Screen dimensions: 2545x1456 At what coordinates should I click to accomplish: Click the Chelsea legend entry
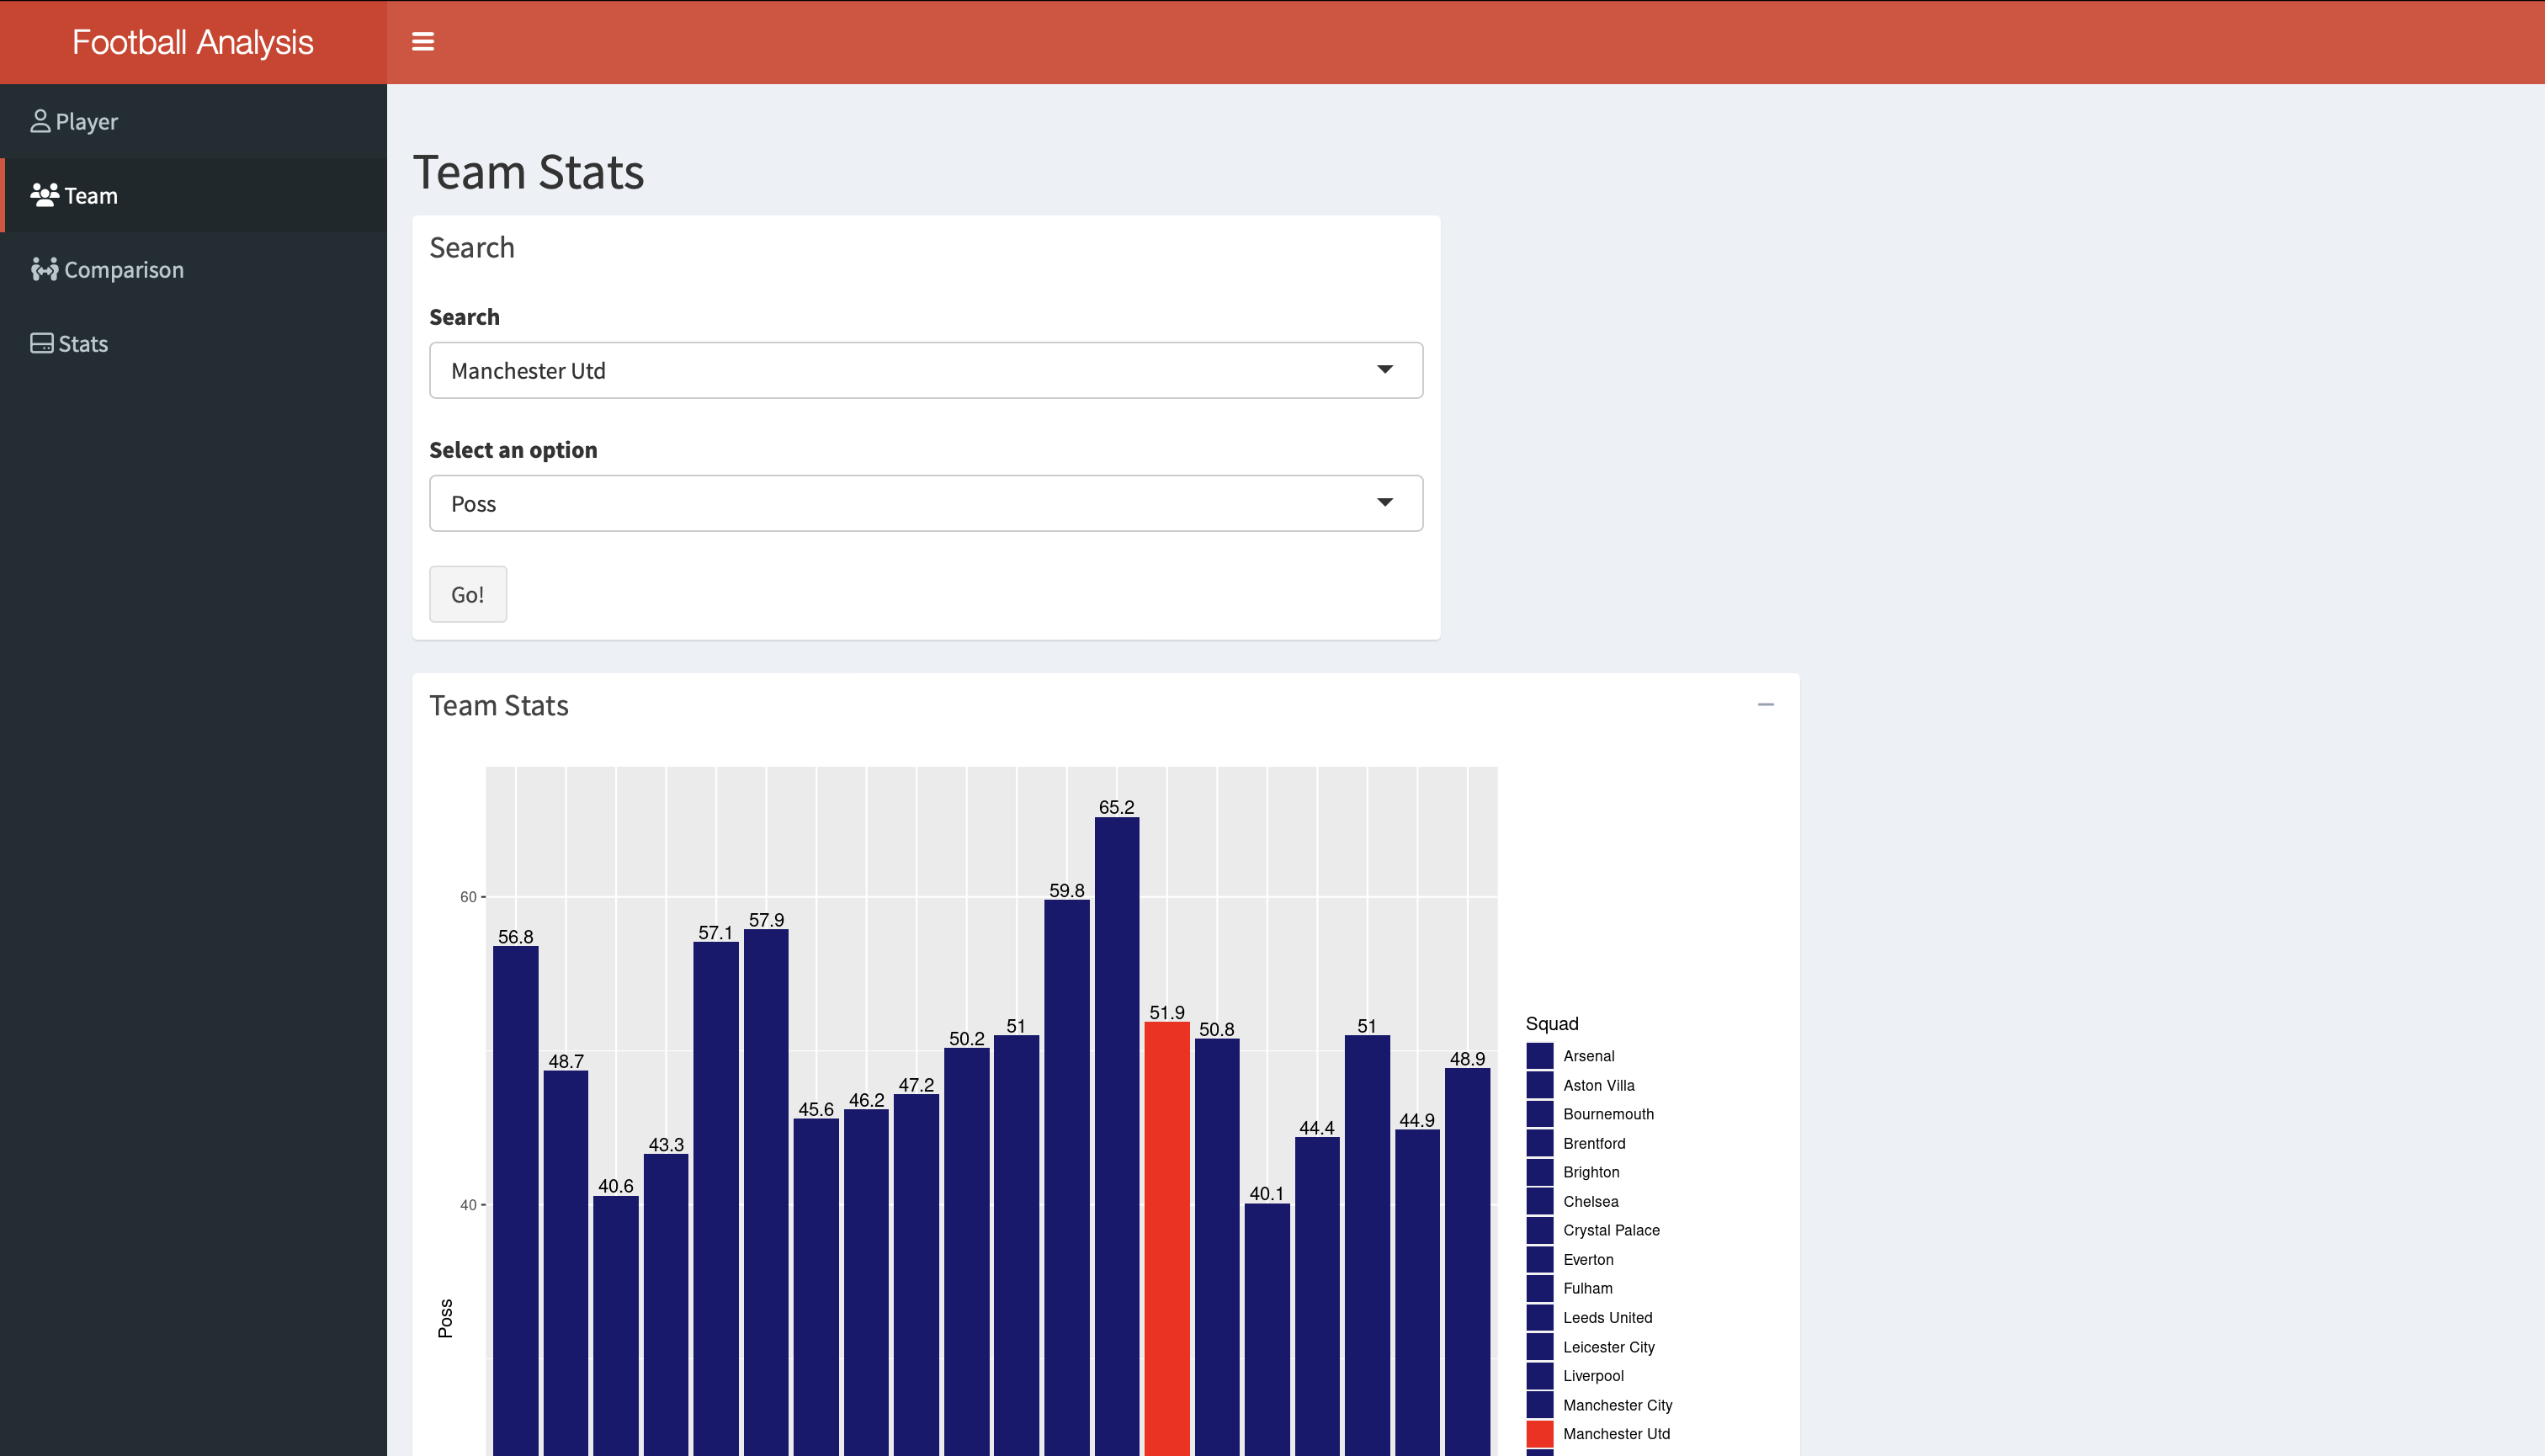1590,1202
